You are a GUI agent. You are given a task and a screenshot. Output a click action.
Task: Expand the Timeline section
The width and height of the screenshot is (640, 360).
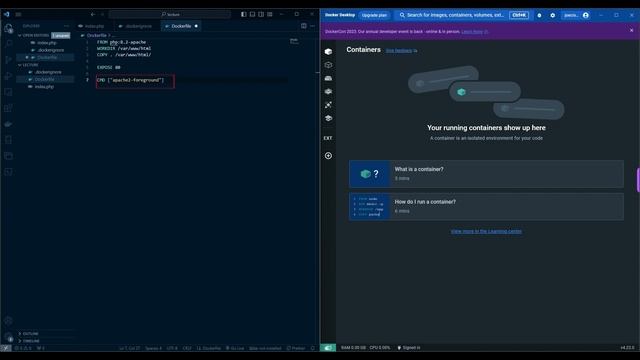(29, 341)
